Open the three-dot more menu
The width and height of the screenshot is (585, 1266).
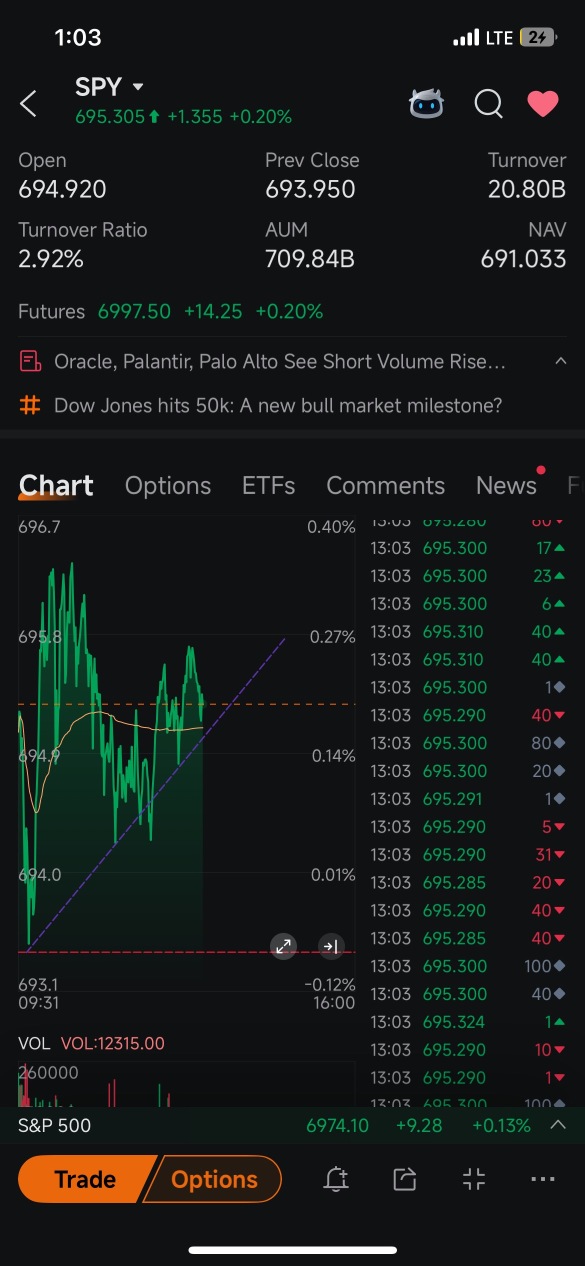pyautogui.click(x=543, y=1180)
